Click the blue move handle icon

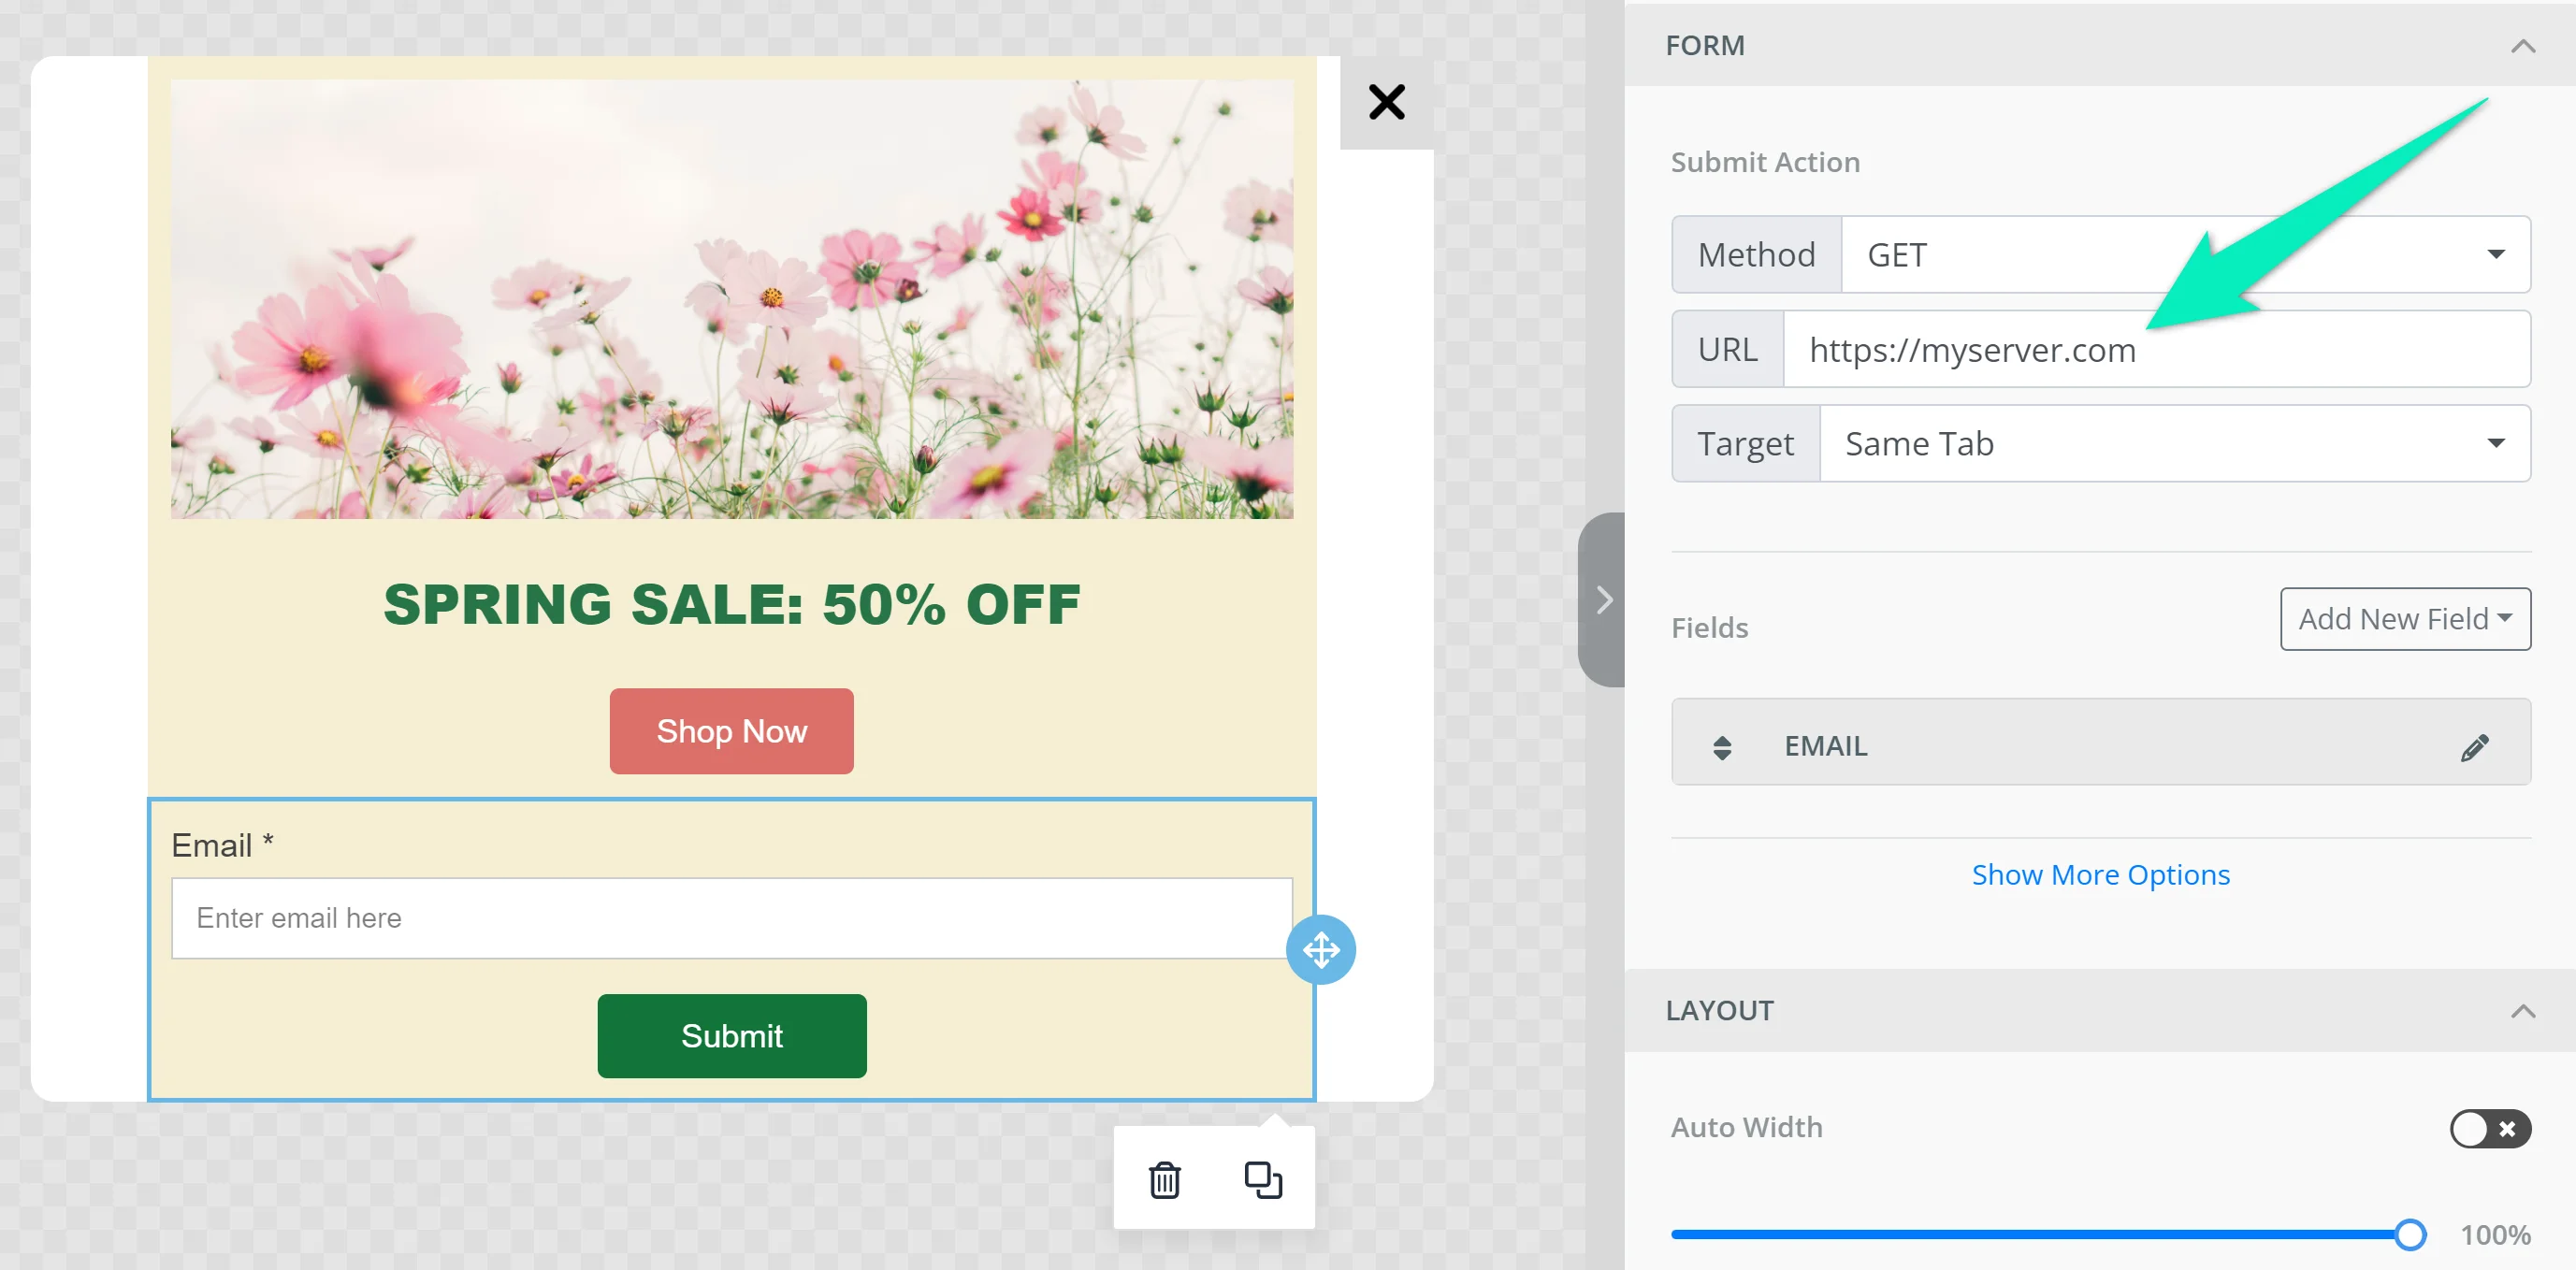1320,950
